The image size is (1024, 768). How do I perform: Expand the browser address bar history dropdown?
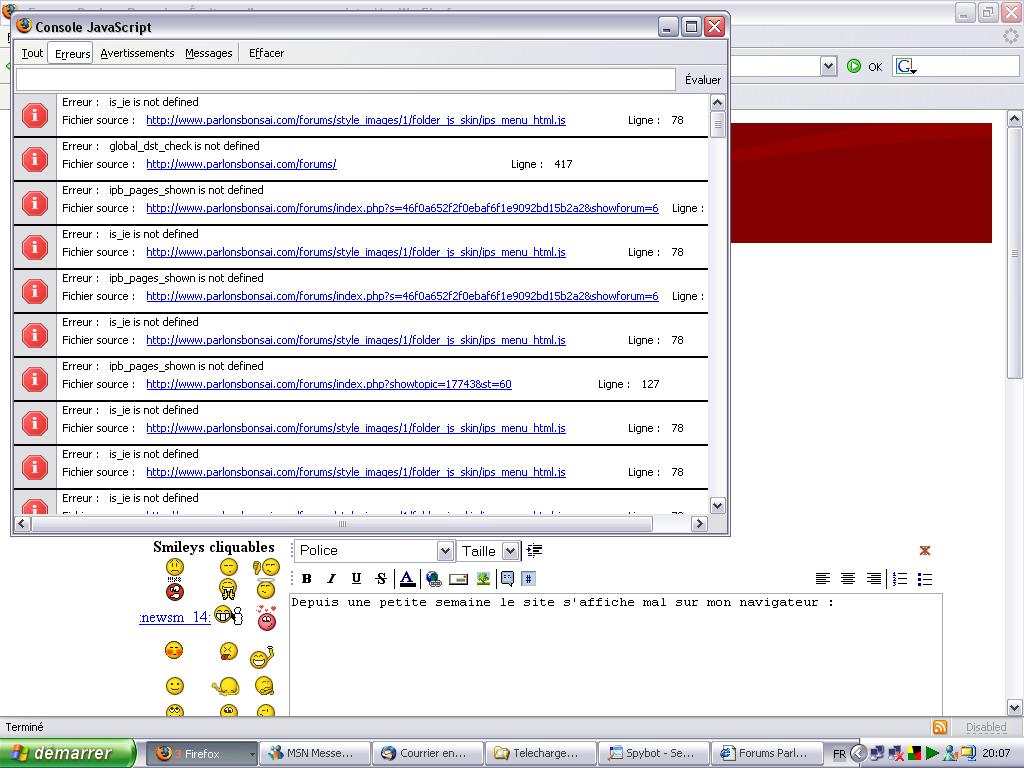tap(828, 66)
